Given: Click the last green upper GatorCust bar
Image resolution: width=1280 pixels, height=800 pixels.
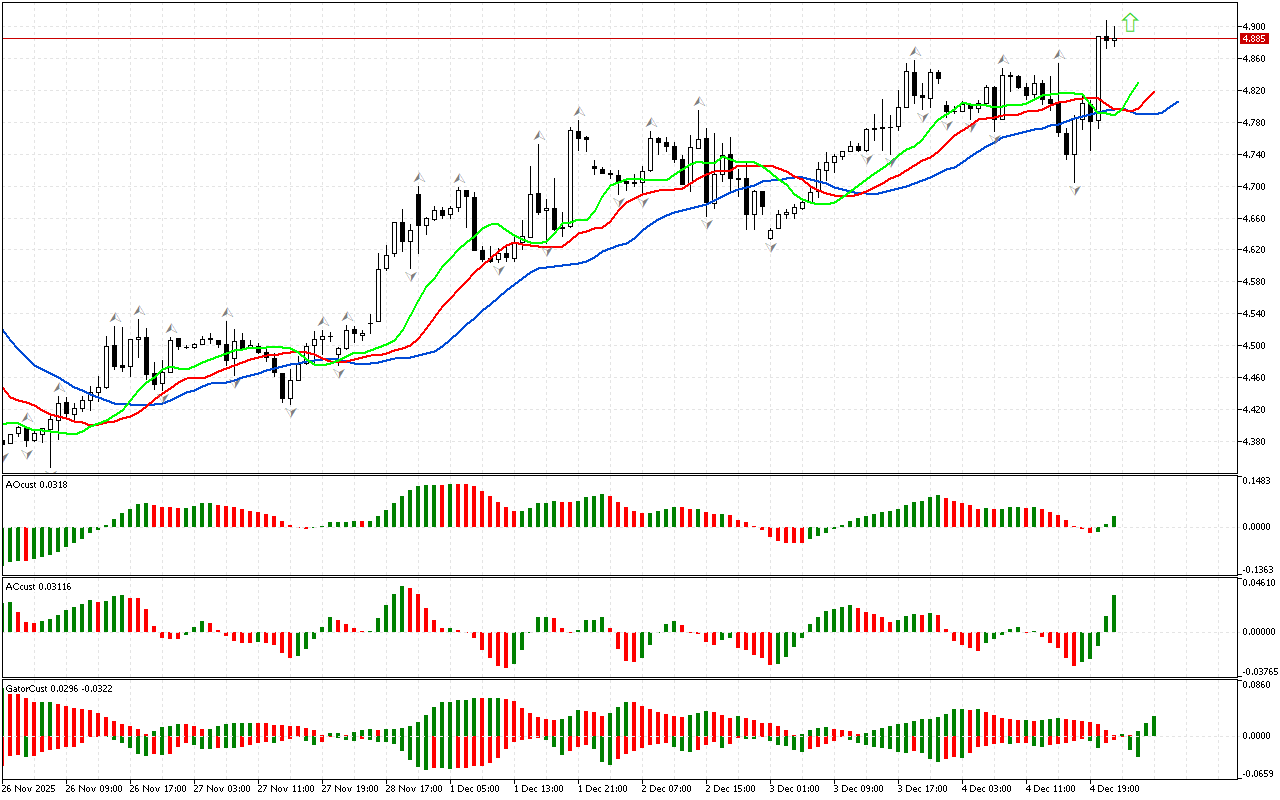Looking at the screenshot, I should tap(1153, 725).
